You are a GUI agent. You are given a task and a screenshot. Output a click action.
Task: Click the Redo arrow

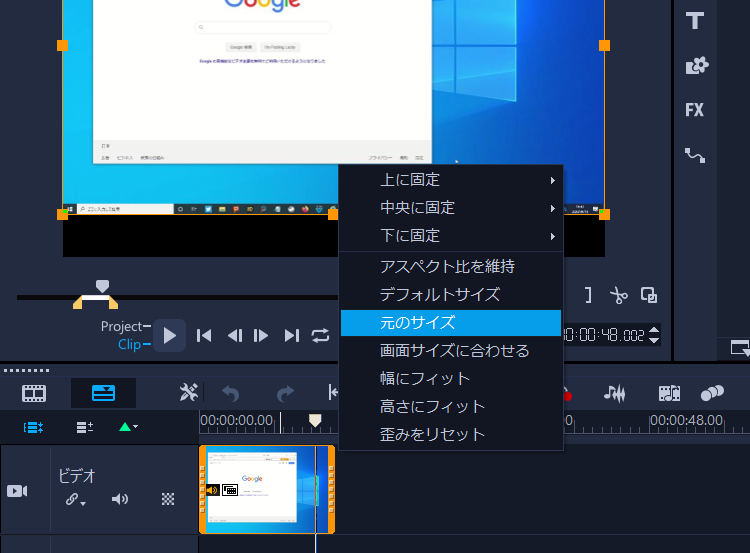tap(286, 394)
